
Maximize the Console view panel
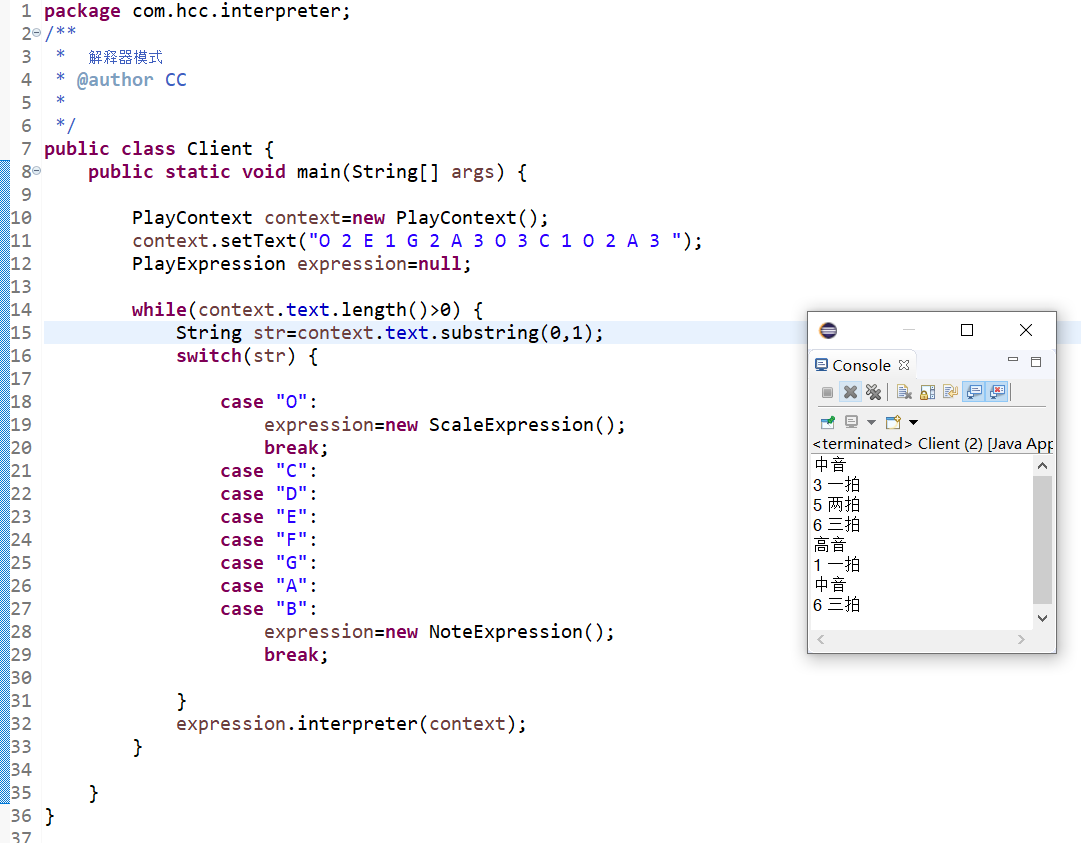pos(1035,362)
